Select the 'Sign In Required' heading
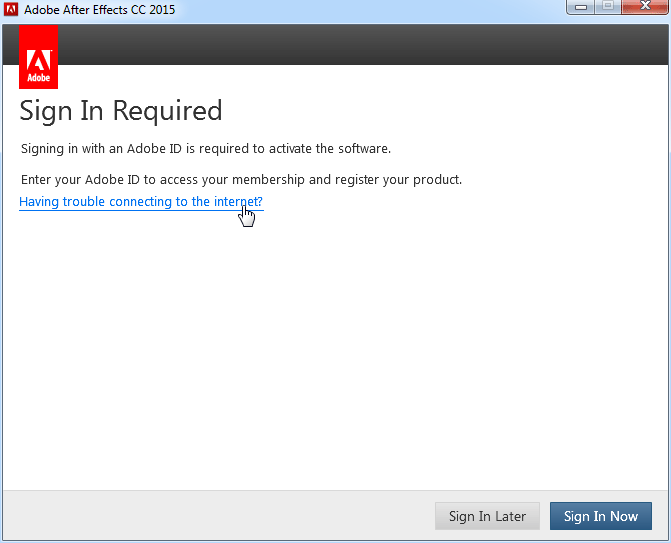671x543 pixels. coord(121,111)
